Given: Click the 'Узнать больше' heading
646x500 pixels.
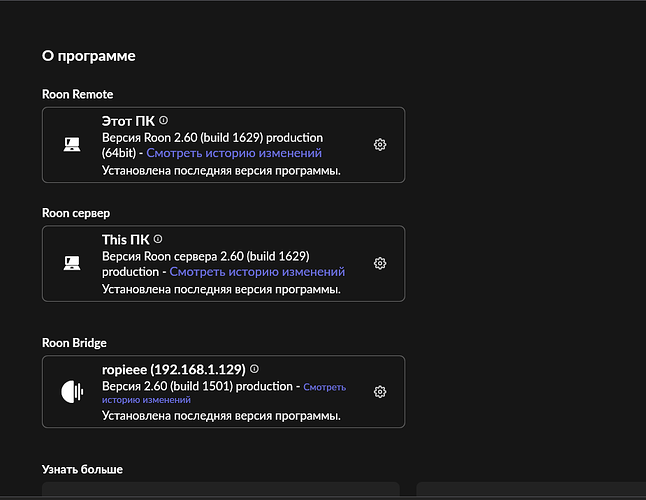Looking at the screenshot, I should point(82,470).
